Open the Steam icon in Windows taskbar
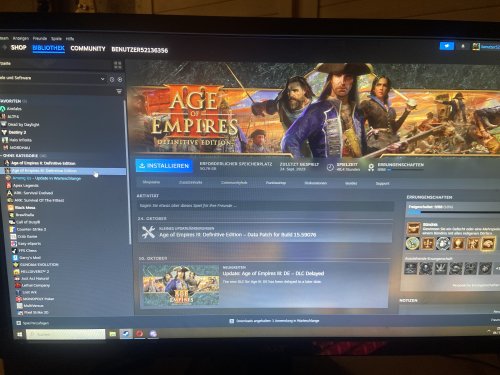This screenshot has width=500, height=375. (126, 333)
